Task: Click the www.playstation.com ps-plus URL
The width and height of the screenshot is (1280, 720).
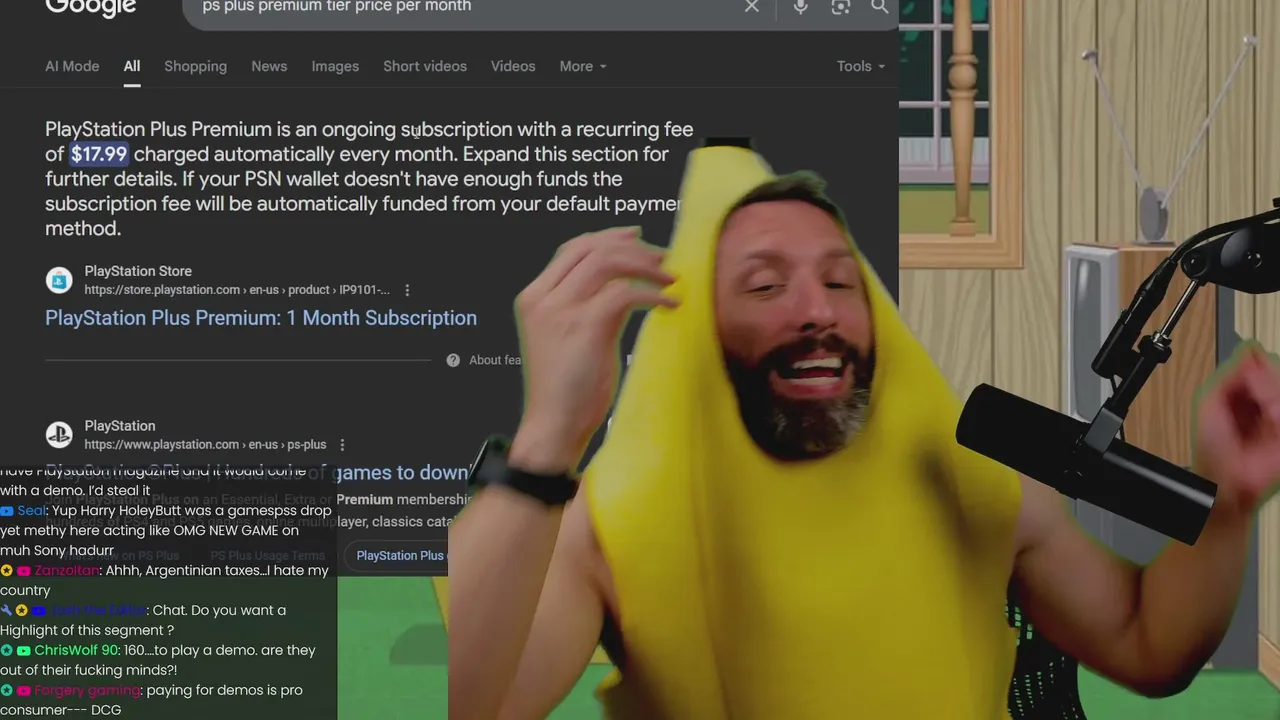Action: 205,445
